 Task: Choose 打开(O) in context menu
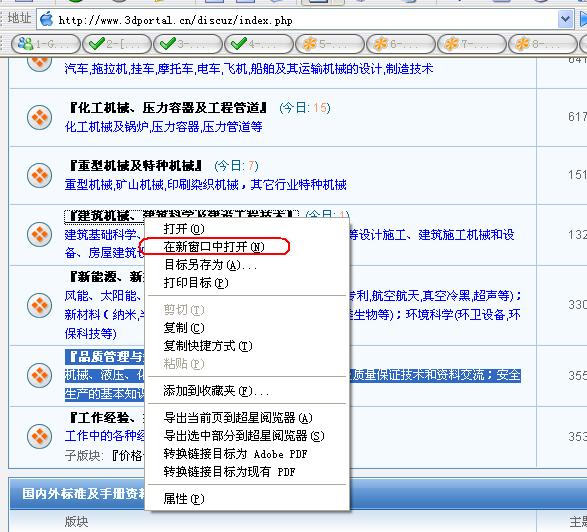pyautogui.click(x=247, y=229)
